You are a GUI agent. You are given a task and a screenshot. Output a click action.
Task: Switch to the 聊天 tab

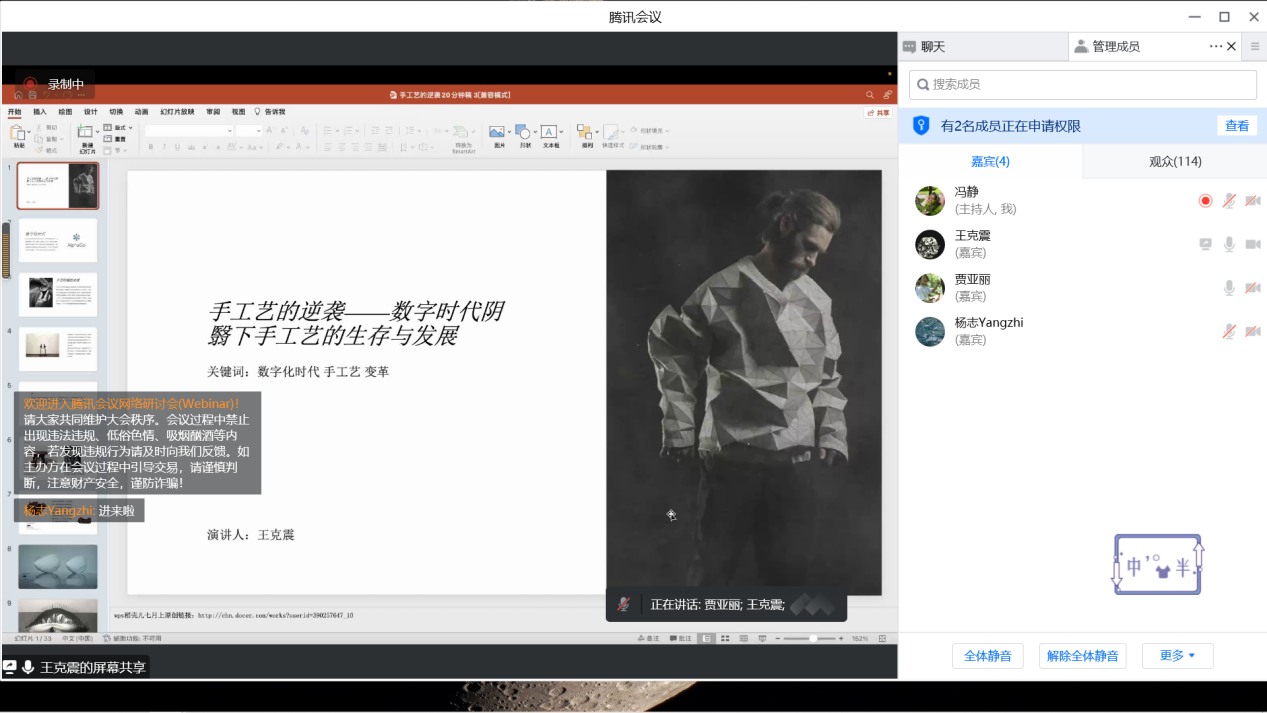(932, 47)
